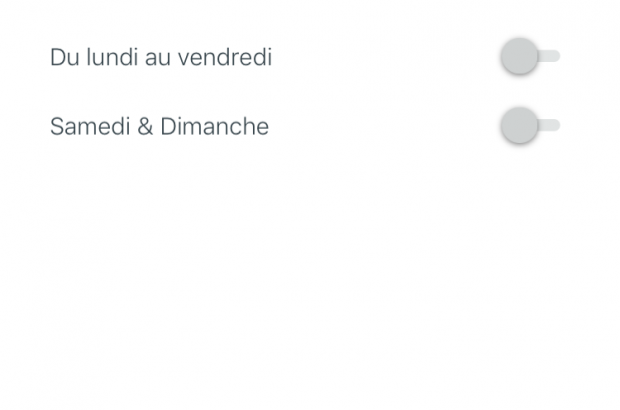This screenshot has width=620, height=410.
Task: Turn on the Samedi & Dimanche switch
Action: tap(529, 126)
